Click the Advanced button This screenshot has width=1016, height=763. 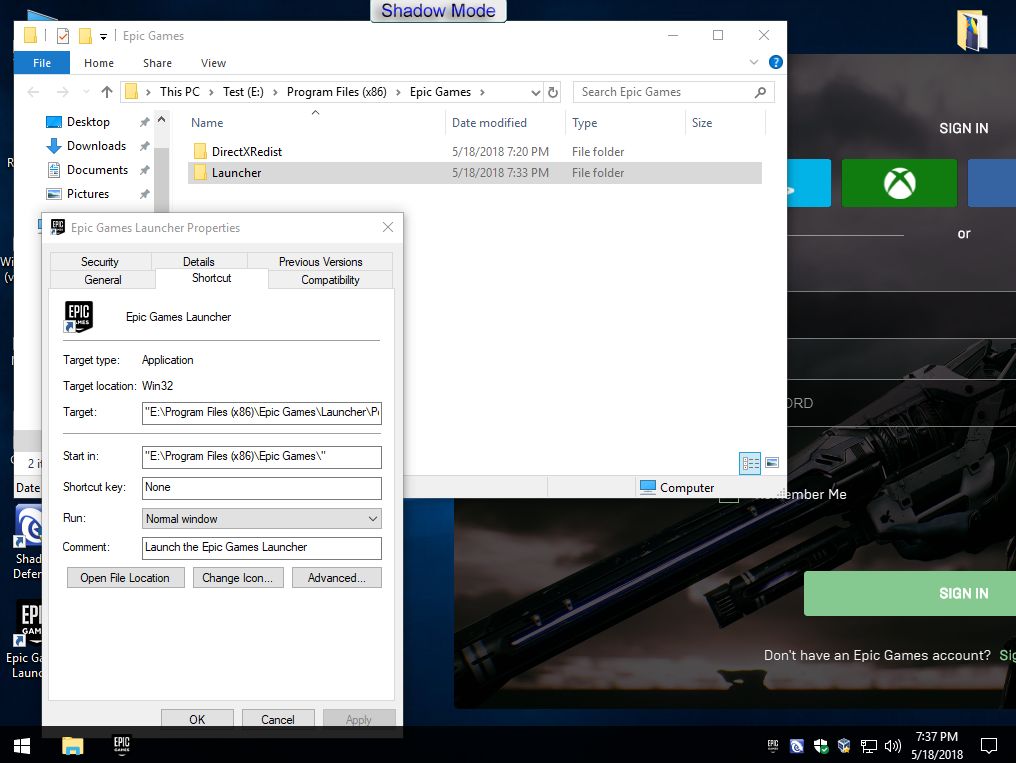(336, 578)
